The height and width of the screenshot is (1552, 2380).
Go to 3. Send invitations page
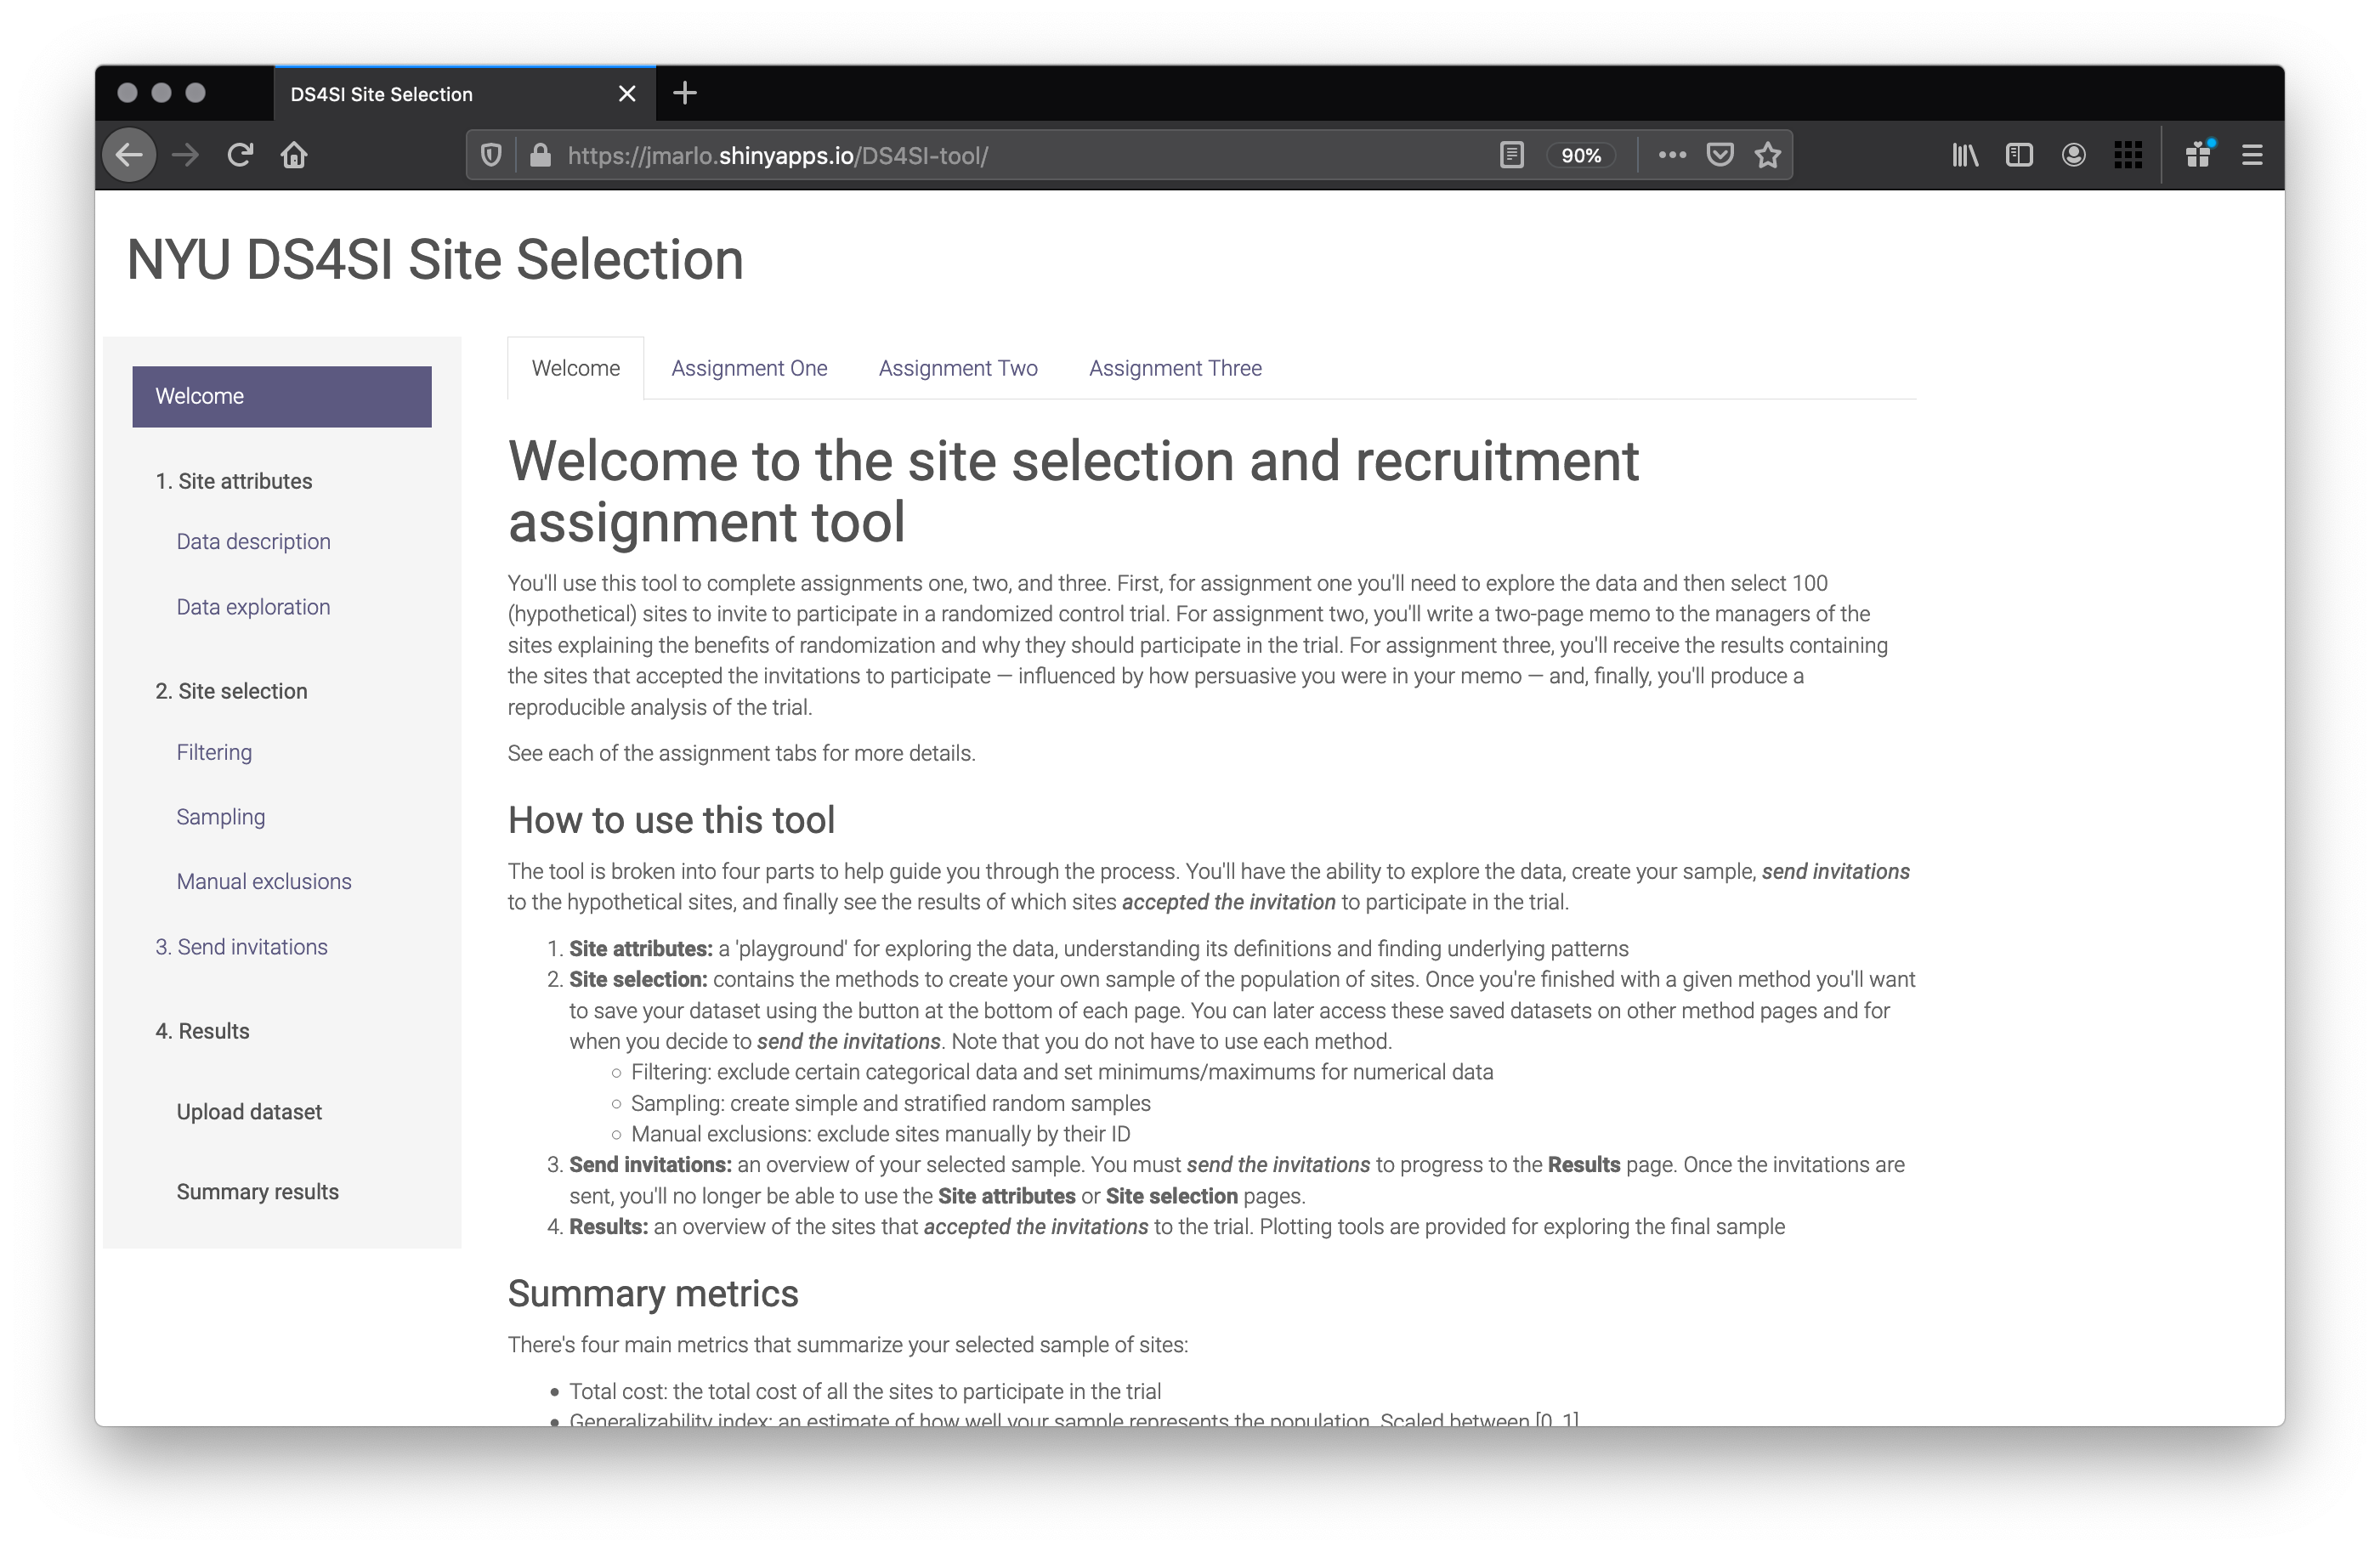click(x=241, y=947)
